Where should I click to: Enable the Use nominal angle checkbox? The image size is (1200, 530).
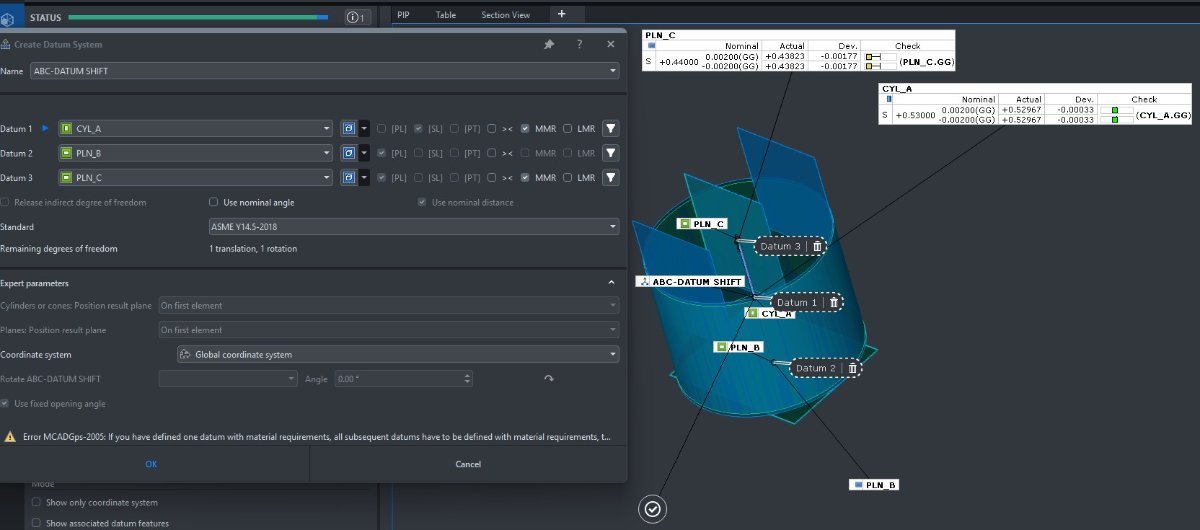[213, 202]
